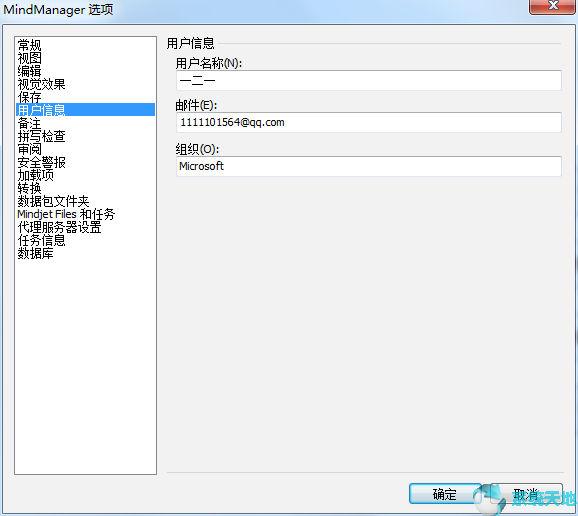Cancel the dialog with 取消 button

click(x=526, y=494)
